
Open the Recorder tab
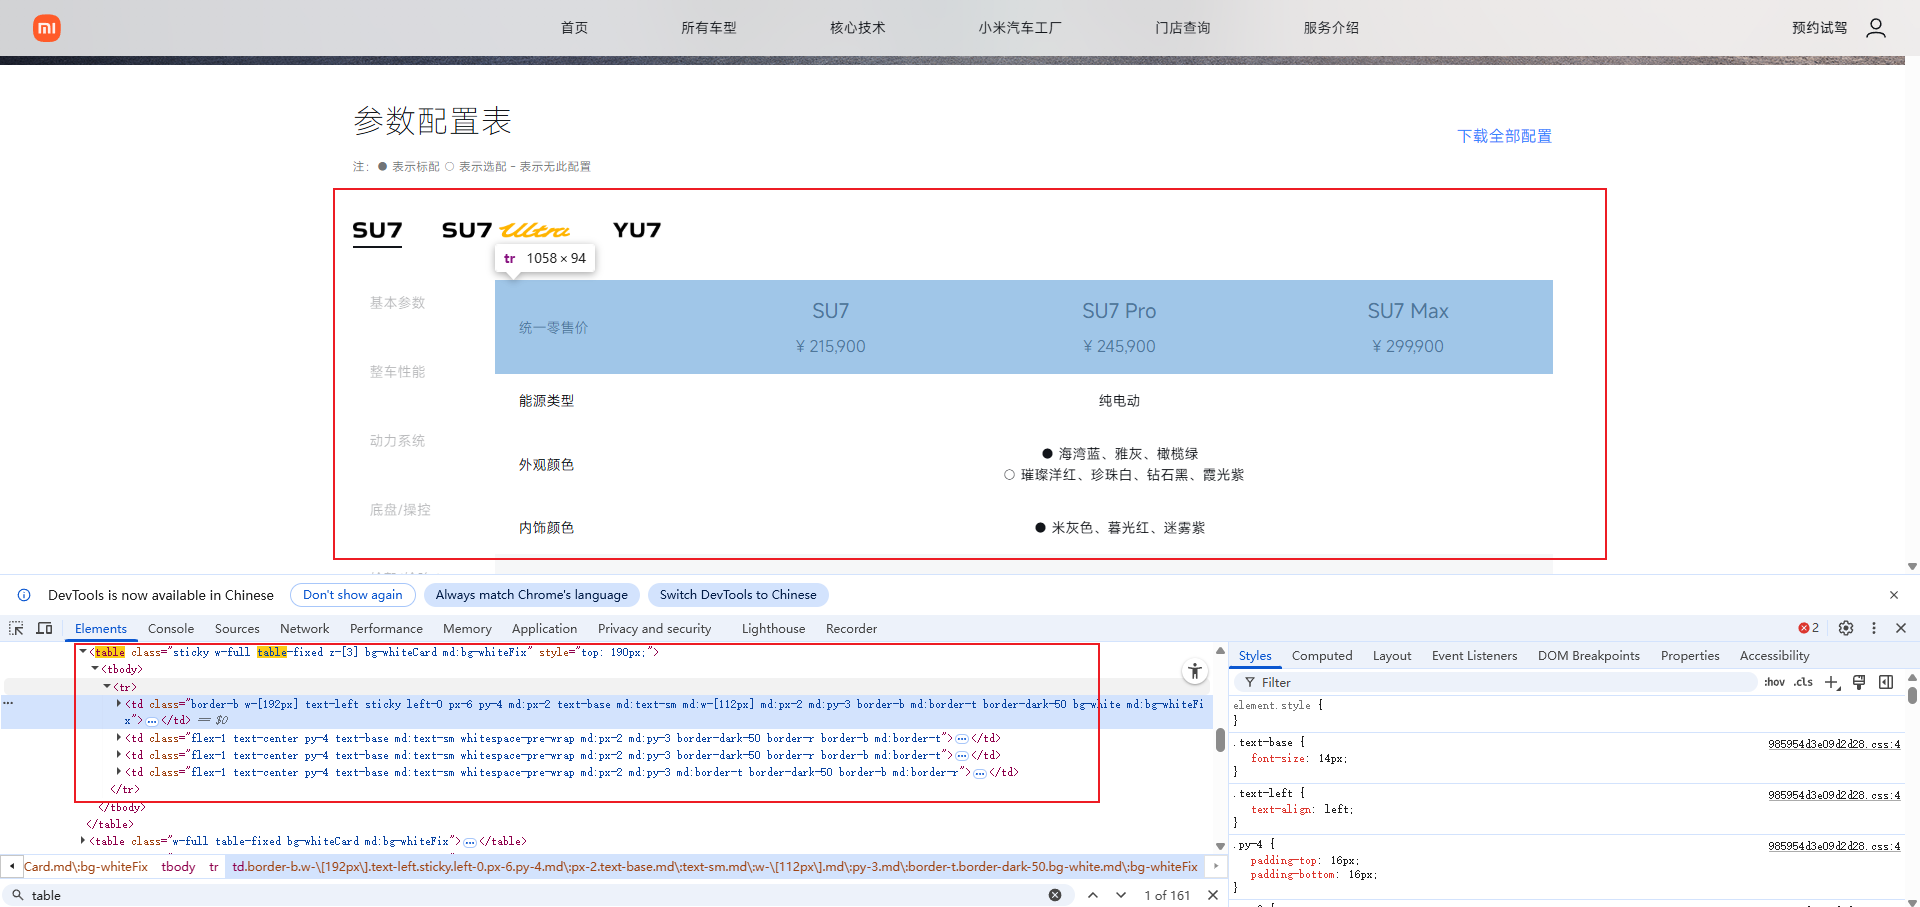(851, 629)
